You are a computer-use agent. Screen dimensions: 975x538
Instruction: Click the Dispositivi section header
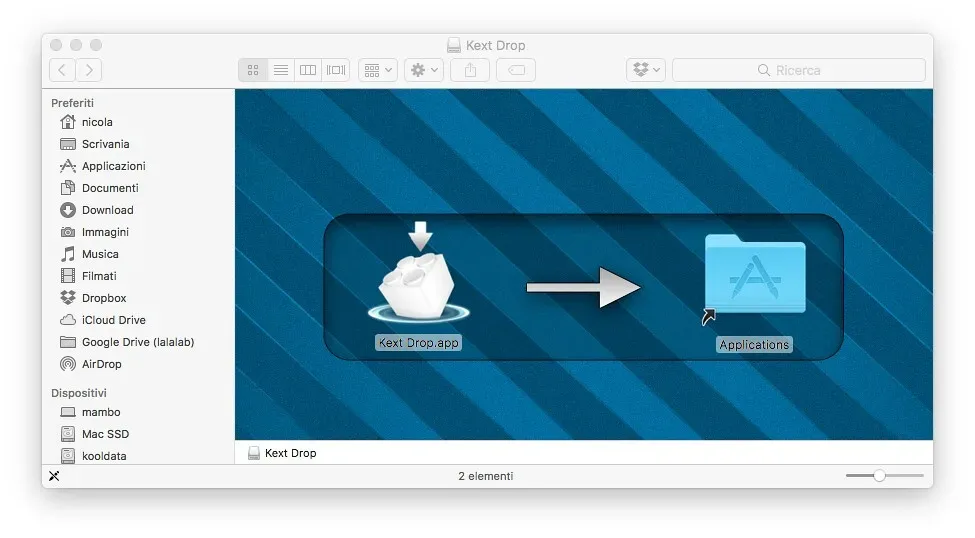click(x=78, y=393)
